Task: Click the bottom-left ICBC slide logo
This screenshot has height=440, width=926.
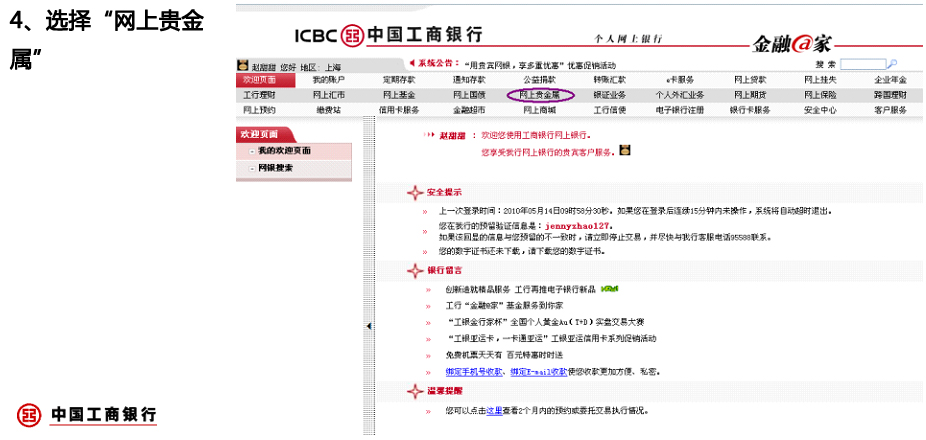Action: click(86, 415)
